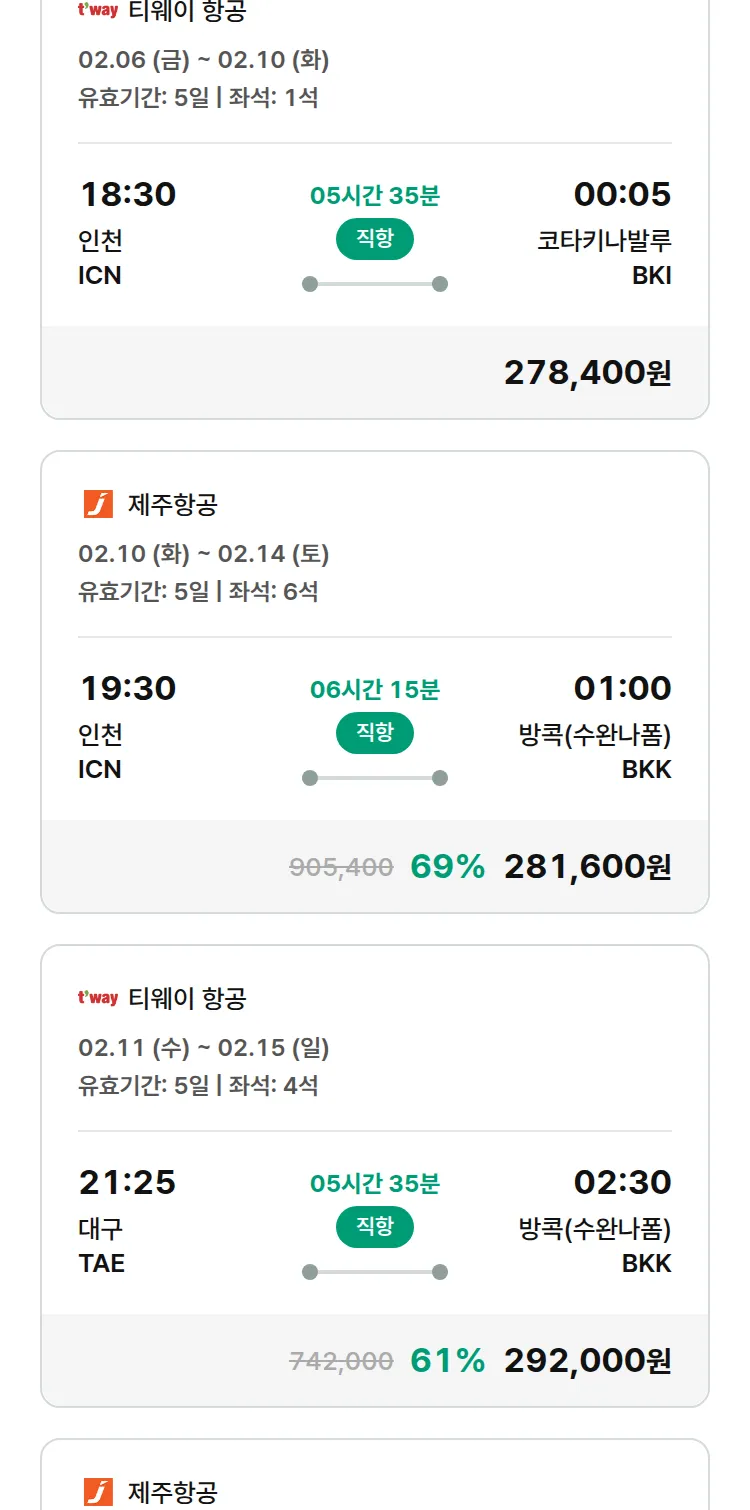Select the 281,600원 discounted fare
750x1510 pixels.
pos(587,866)
